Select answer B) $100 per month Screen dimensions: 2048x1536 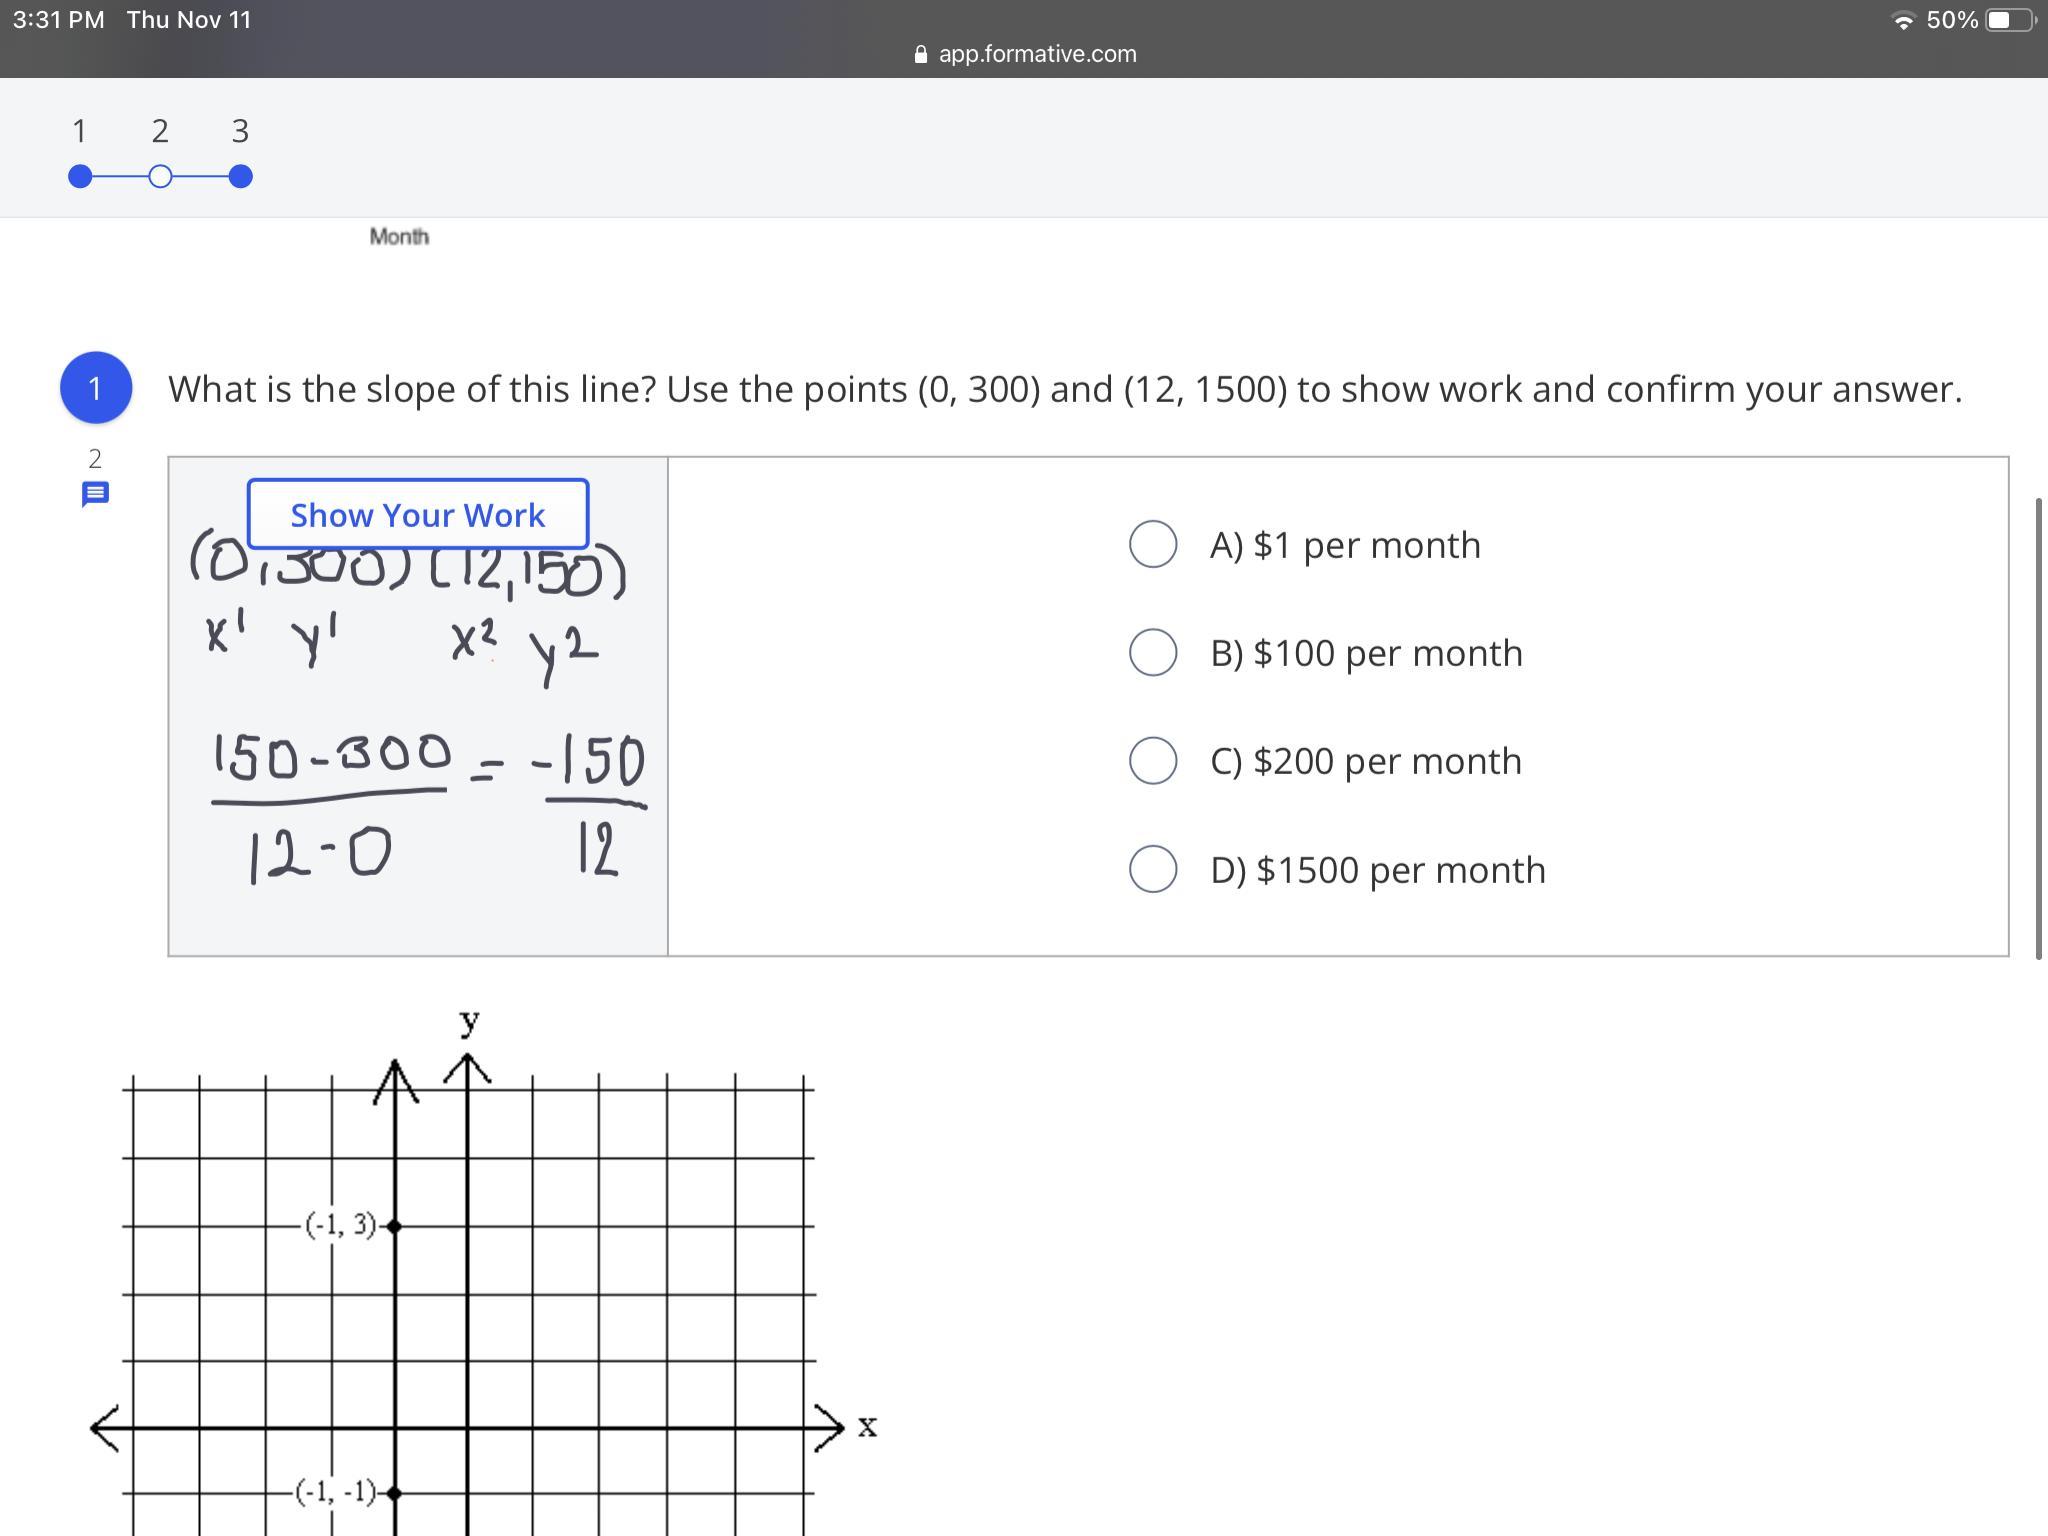pyautogui.click(x=1153, y=652)
